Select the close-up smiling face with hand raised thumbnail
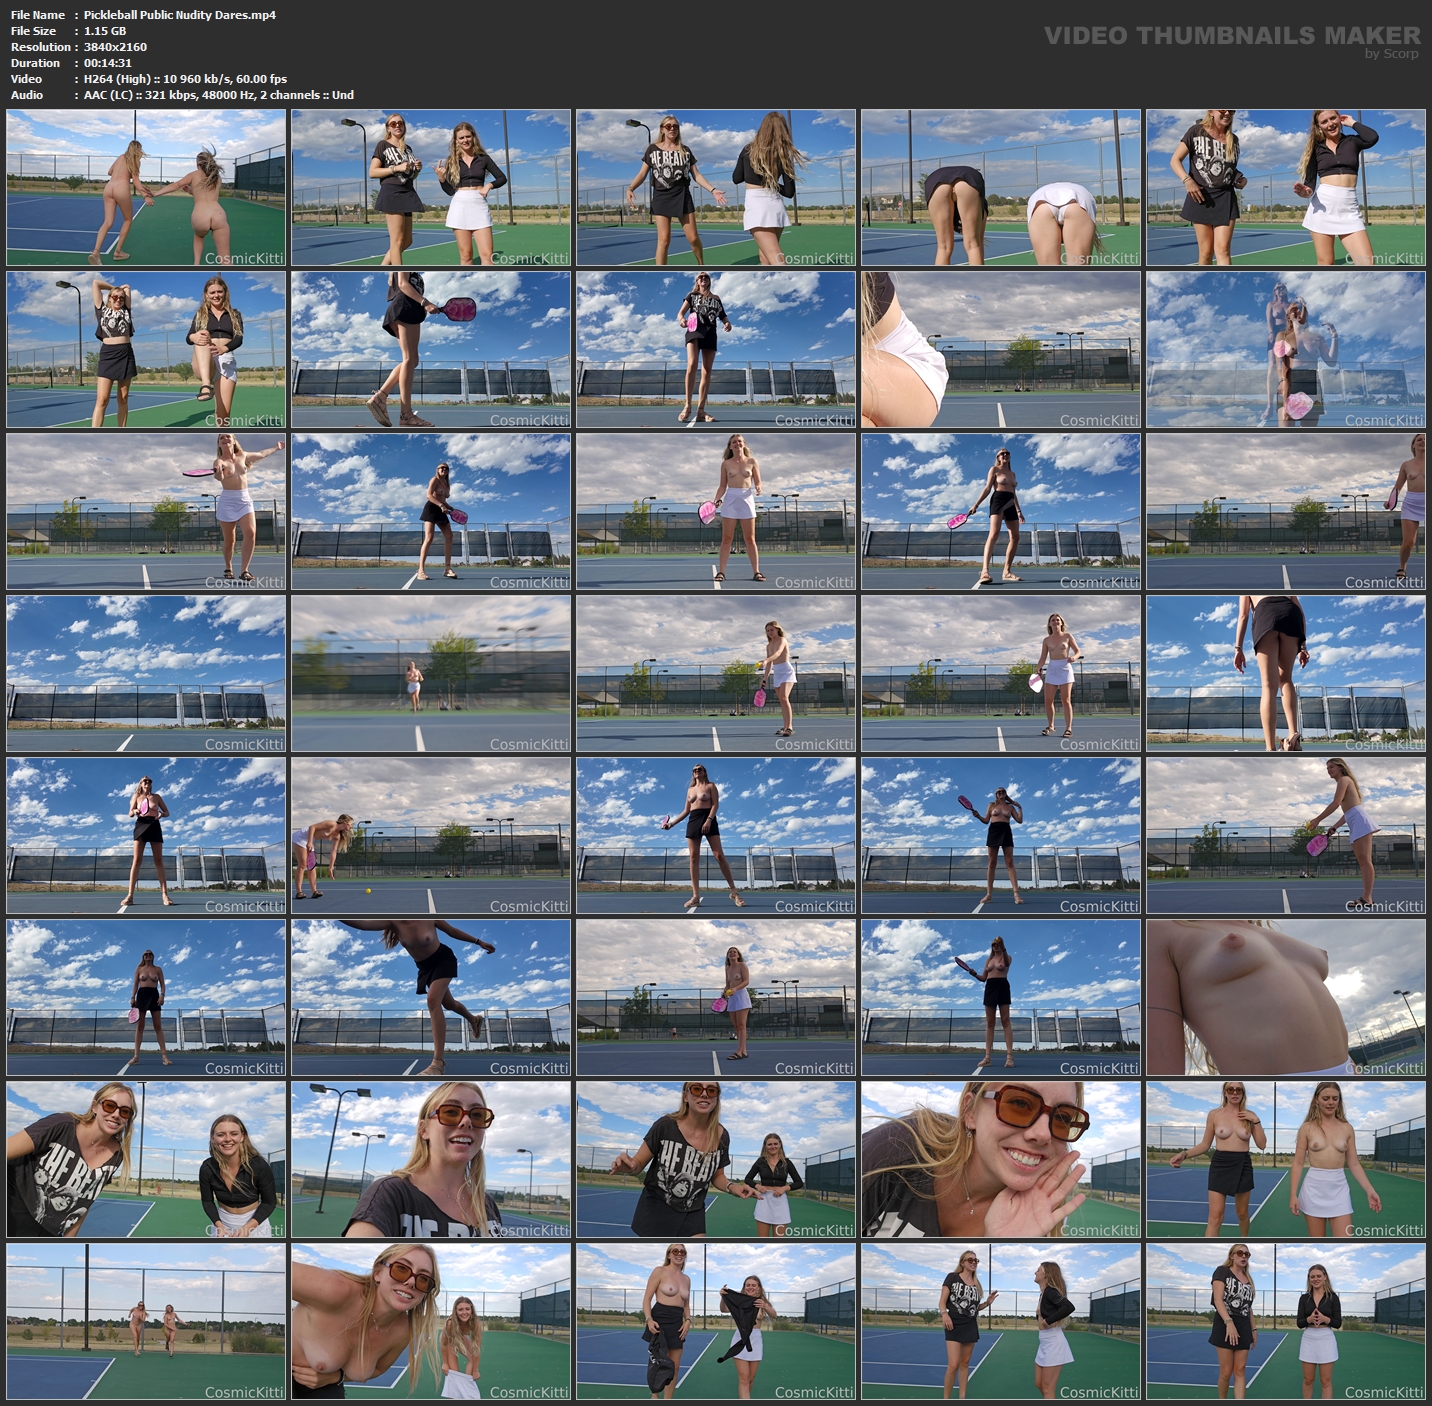This screenshot has width=1432, height=1406. click(x=1001, y=1160)
